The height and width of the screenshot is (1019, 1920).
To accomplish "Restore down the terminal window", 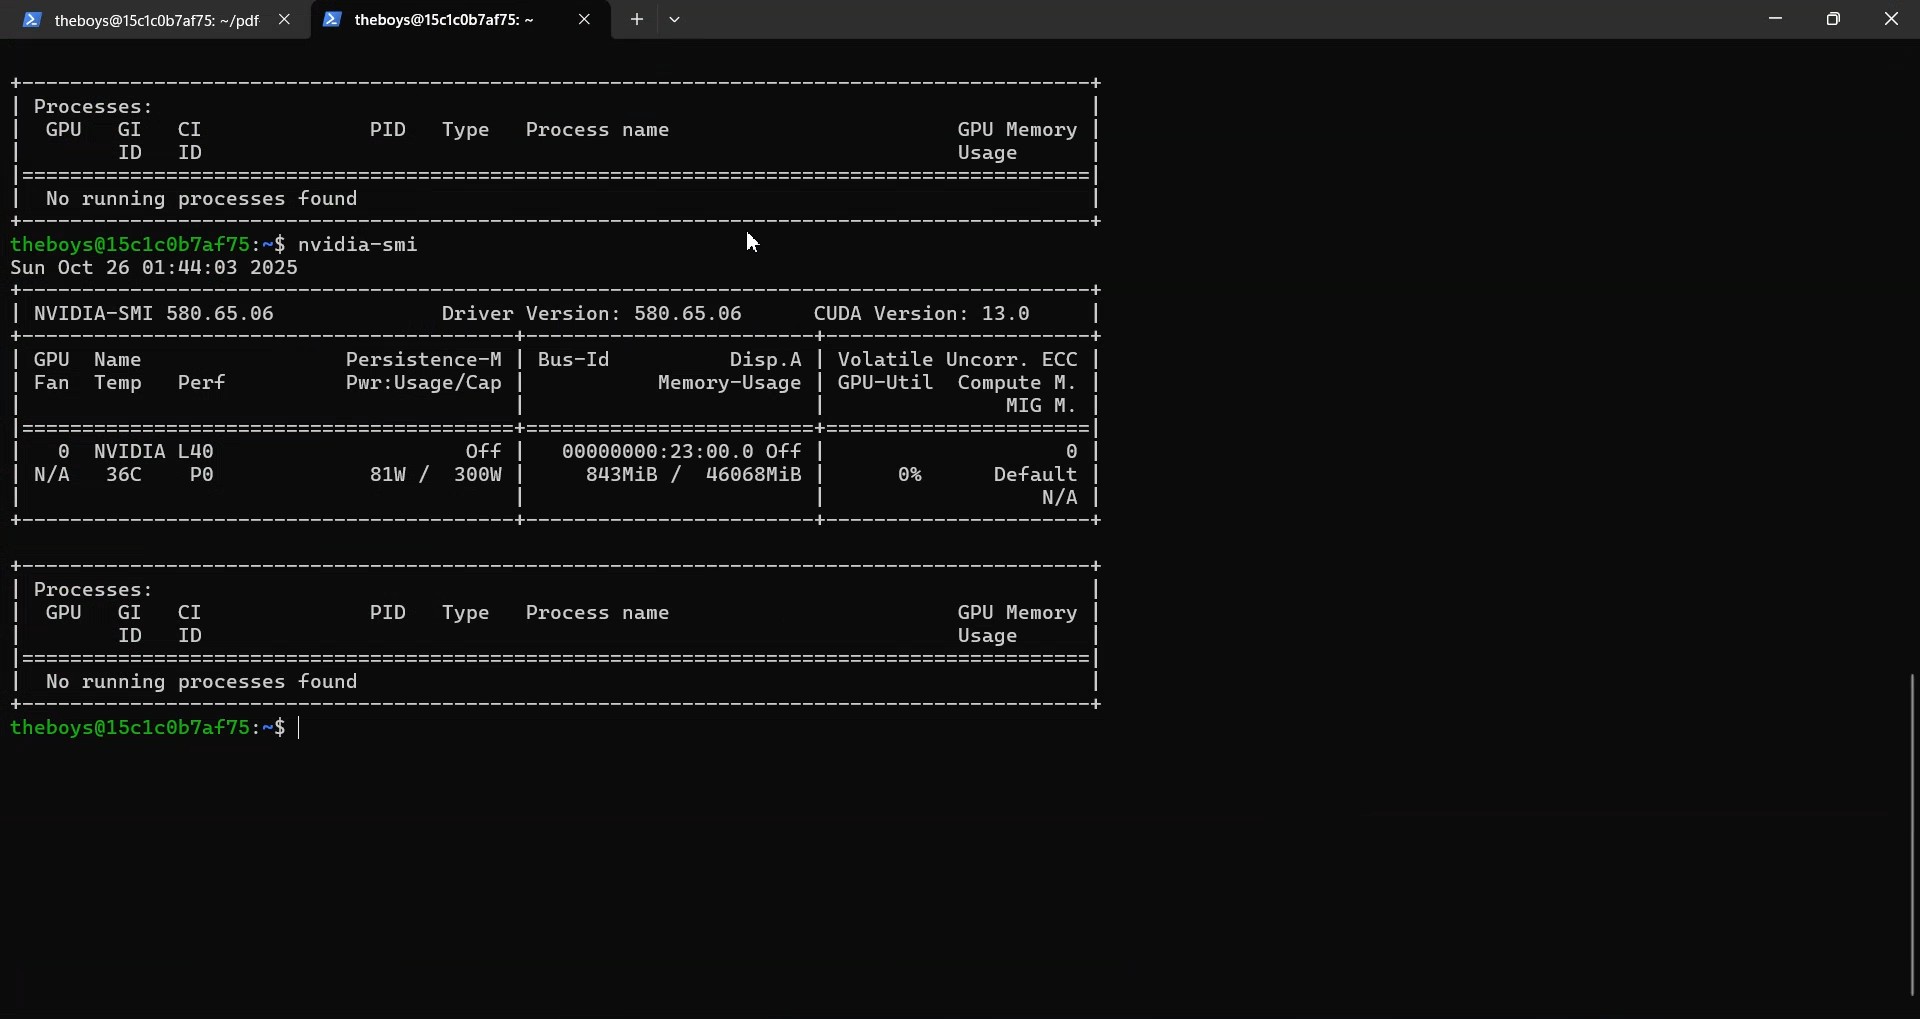I will [1834, 19].
